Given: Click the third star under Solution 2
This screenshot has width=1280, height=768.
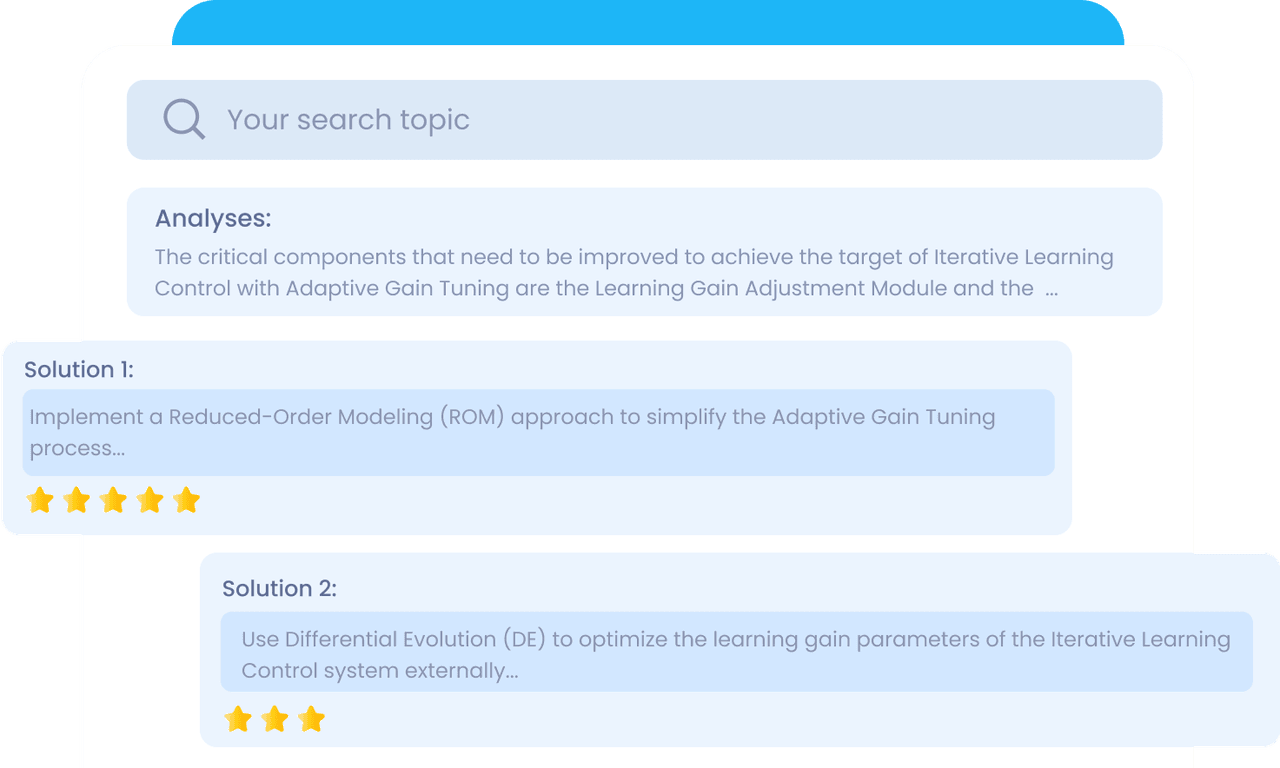Looking at the screenshot, I should (x=312, y=719).
